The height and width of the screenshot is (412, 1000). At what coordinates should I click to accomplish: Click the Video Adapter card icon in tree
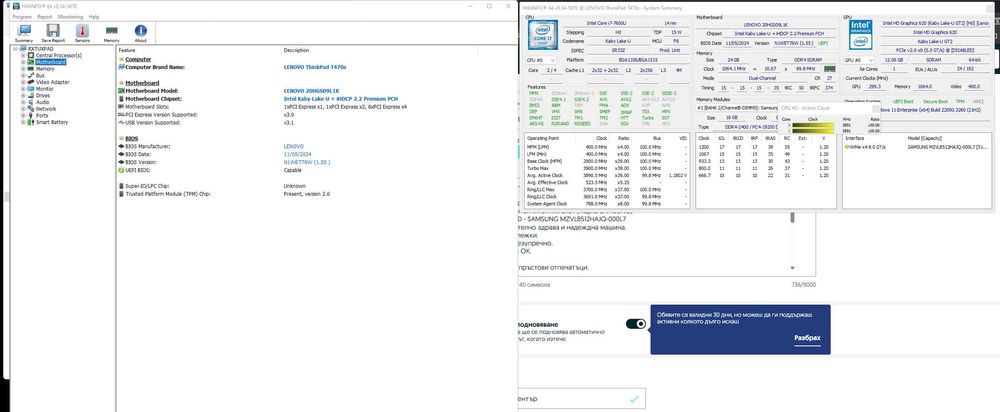[31, 82]
